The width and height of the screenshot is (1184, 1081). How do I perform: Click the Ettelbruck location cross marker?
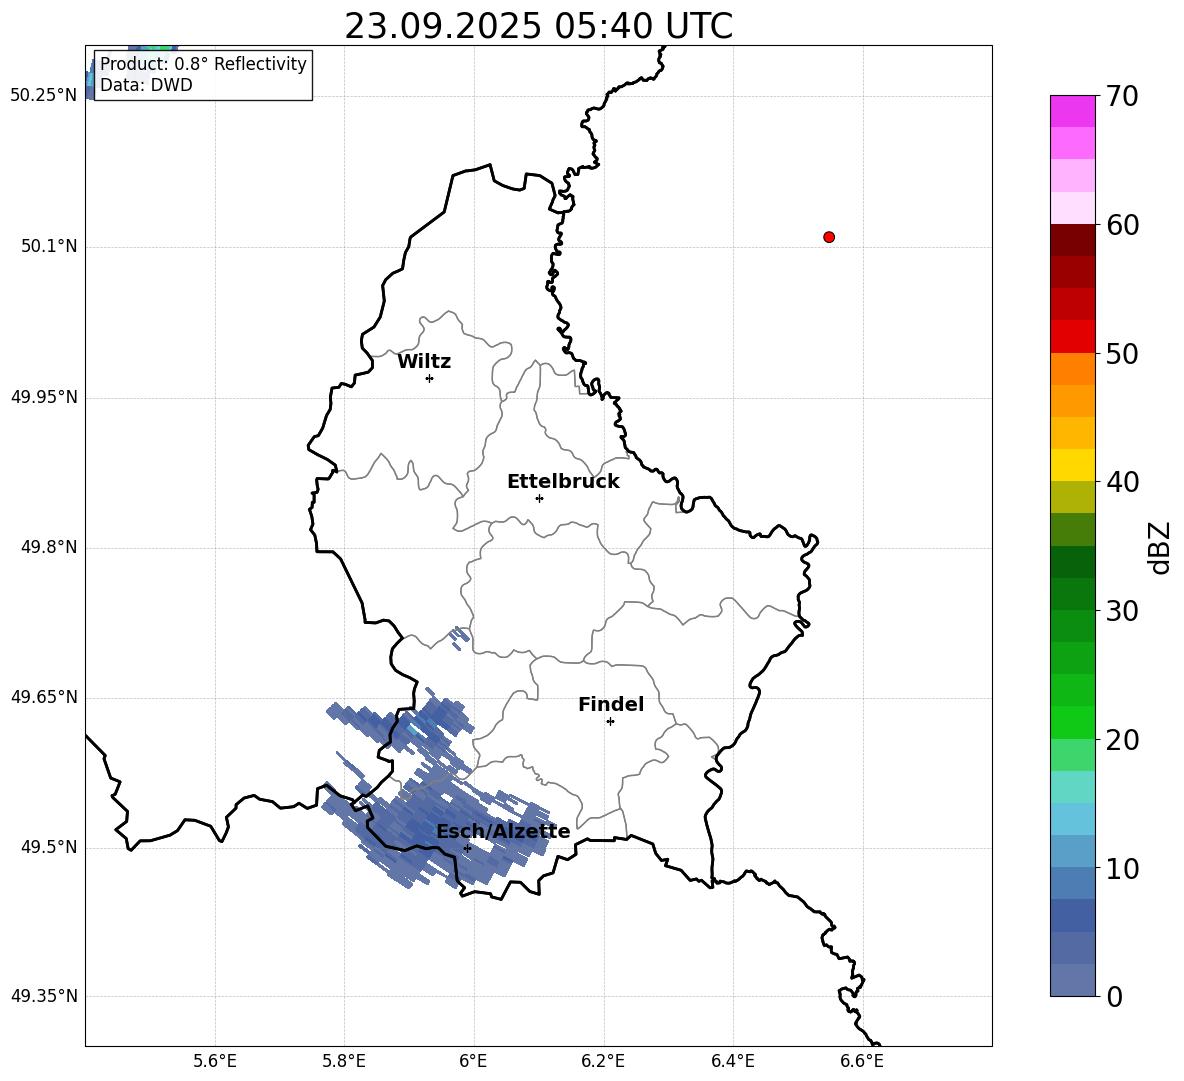(x=539, y=498)
